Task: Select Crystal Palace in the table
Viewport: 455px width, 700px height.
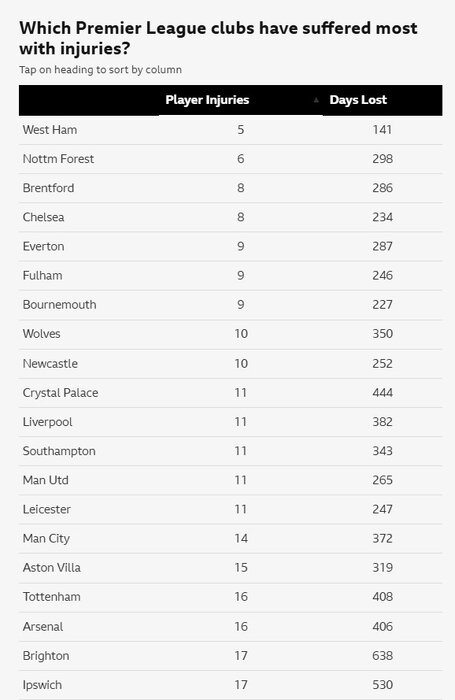Action: coord(60,393)
